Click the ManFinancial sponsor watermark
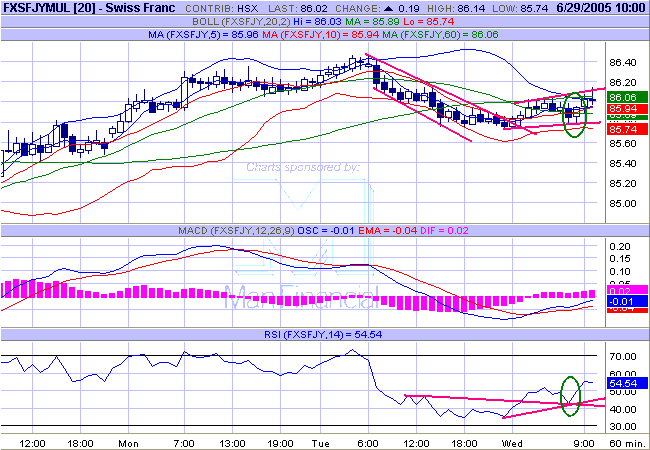Screen dimensions: 650x450 pos(302,295)
